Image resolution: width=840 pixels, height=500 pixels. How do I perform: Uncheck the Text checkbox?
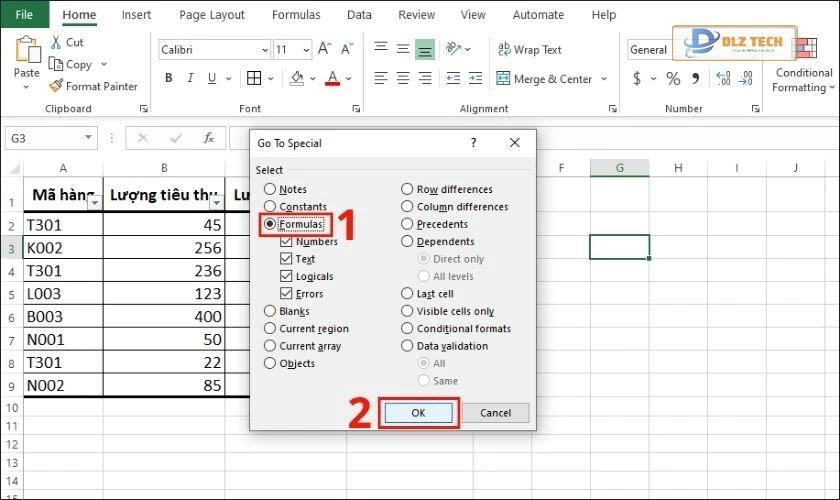(x=286, y=259)
